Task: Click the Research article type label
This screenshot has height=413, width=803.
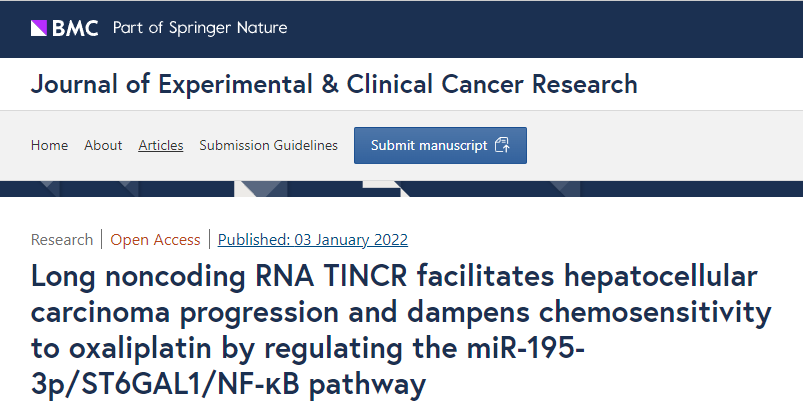Action: [x=62, y=239]
